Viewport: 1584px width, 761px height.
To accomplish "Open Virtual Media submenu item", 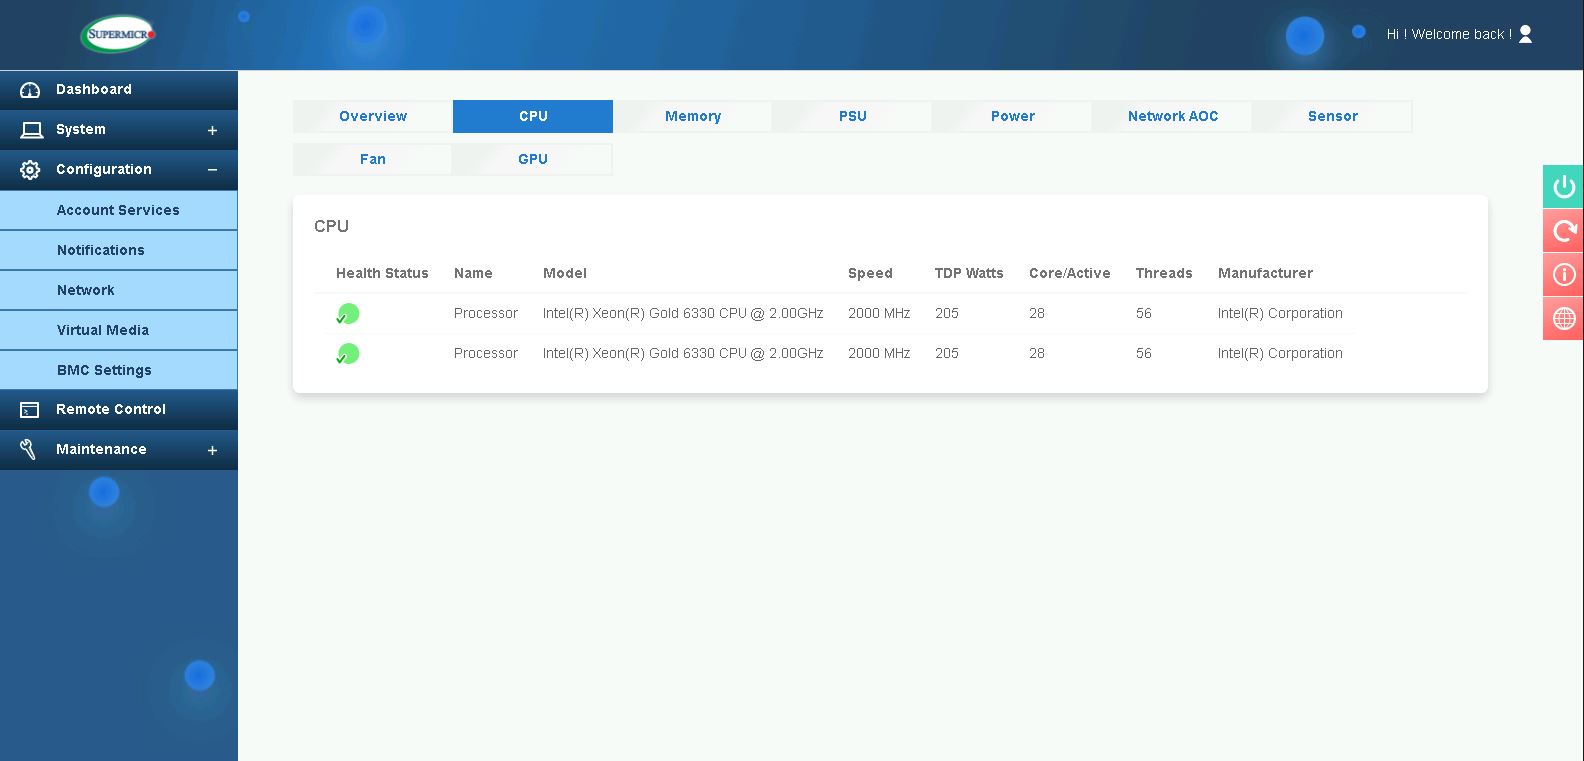I will pos(119,330).
